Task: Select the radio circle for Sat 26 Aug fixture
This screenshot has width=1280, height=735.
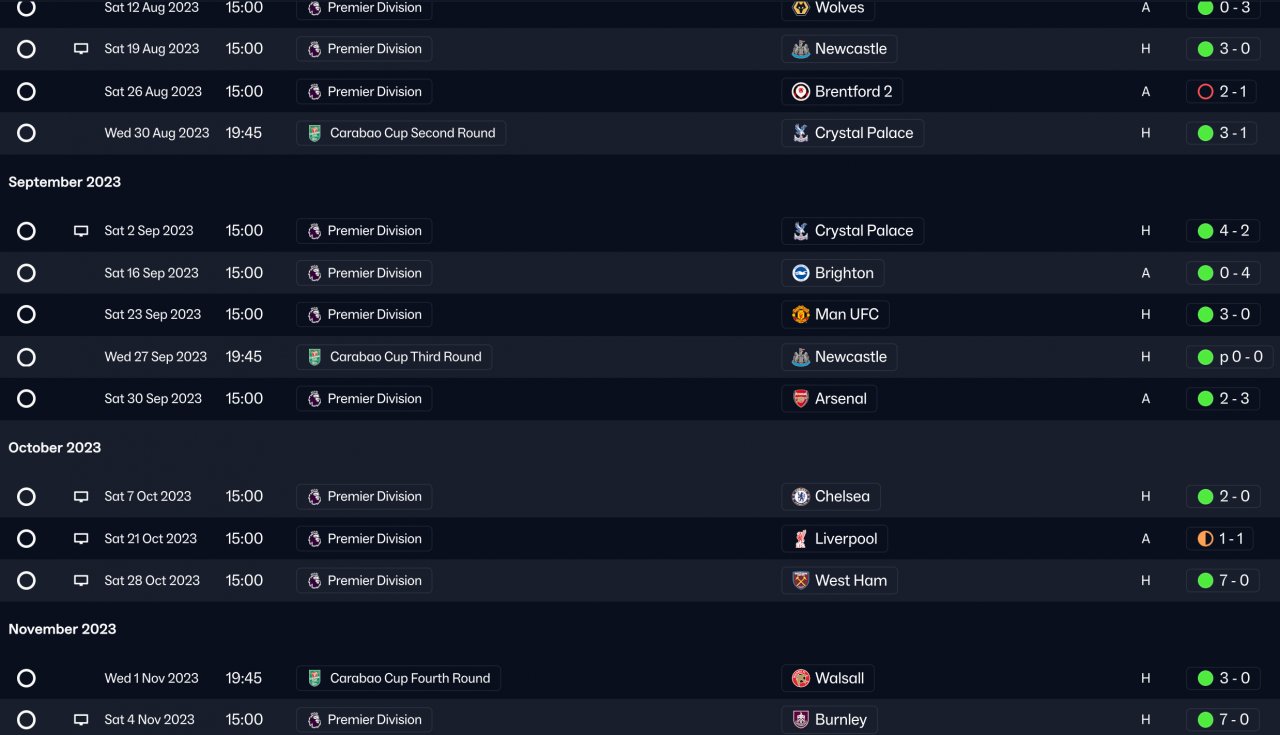Action: pyautogui.click(x=26, y=91)
